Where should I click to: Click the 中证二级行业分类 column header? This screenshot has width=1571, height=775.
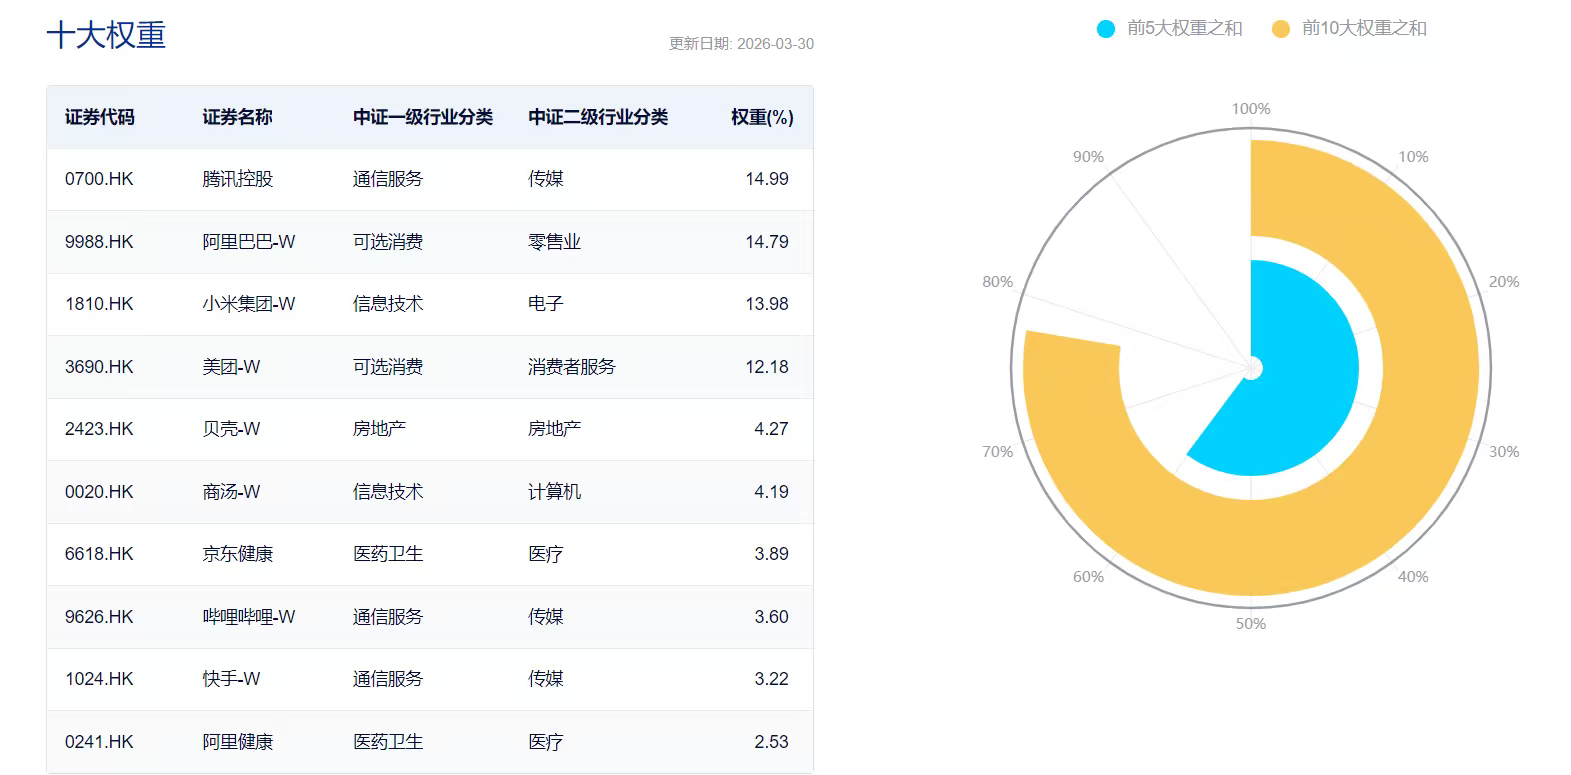tap(598, 117)
